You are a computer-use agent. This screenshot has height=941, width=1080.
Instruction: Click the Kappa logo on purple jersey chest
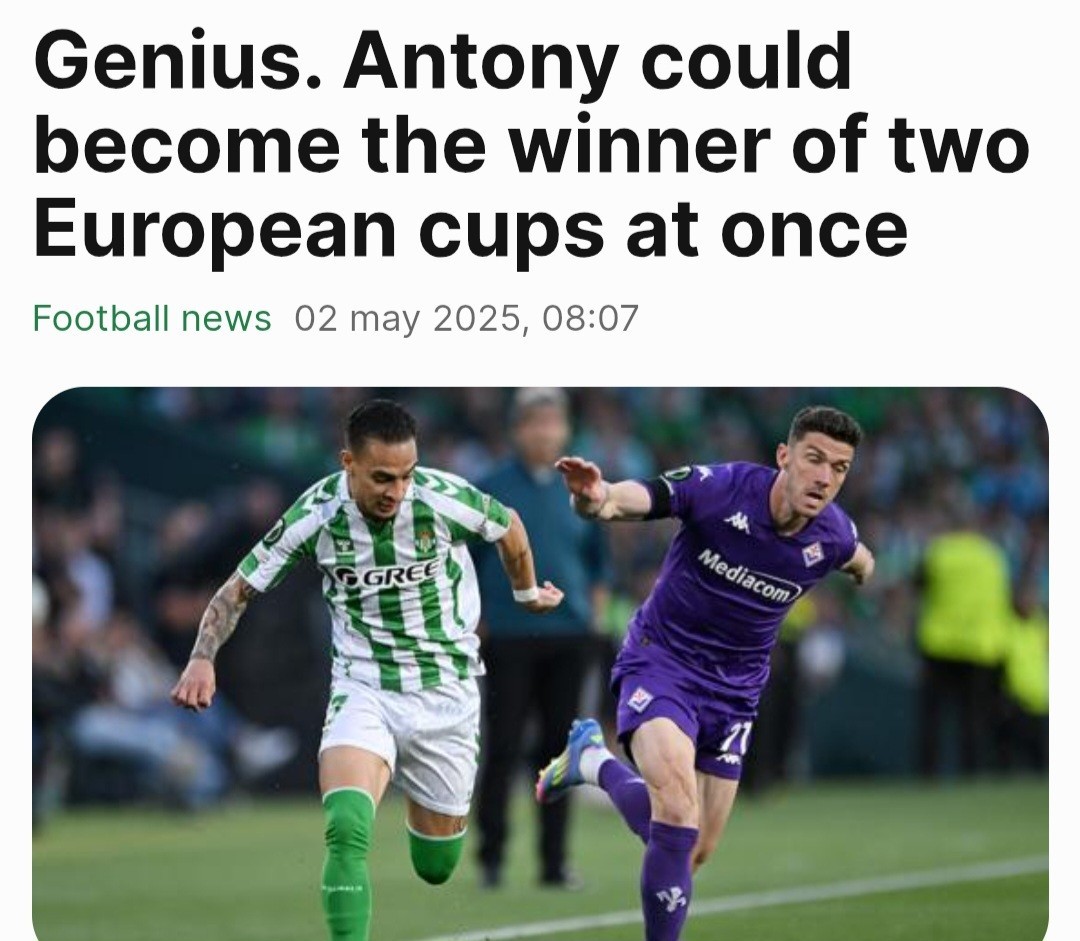coord(737,522)
